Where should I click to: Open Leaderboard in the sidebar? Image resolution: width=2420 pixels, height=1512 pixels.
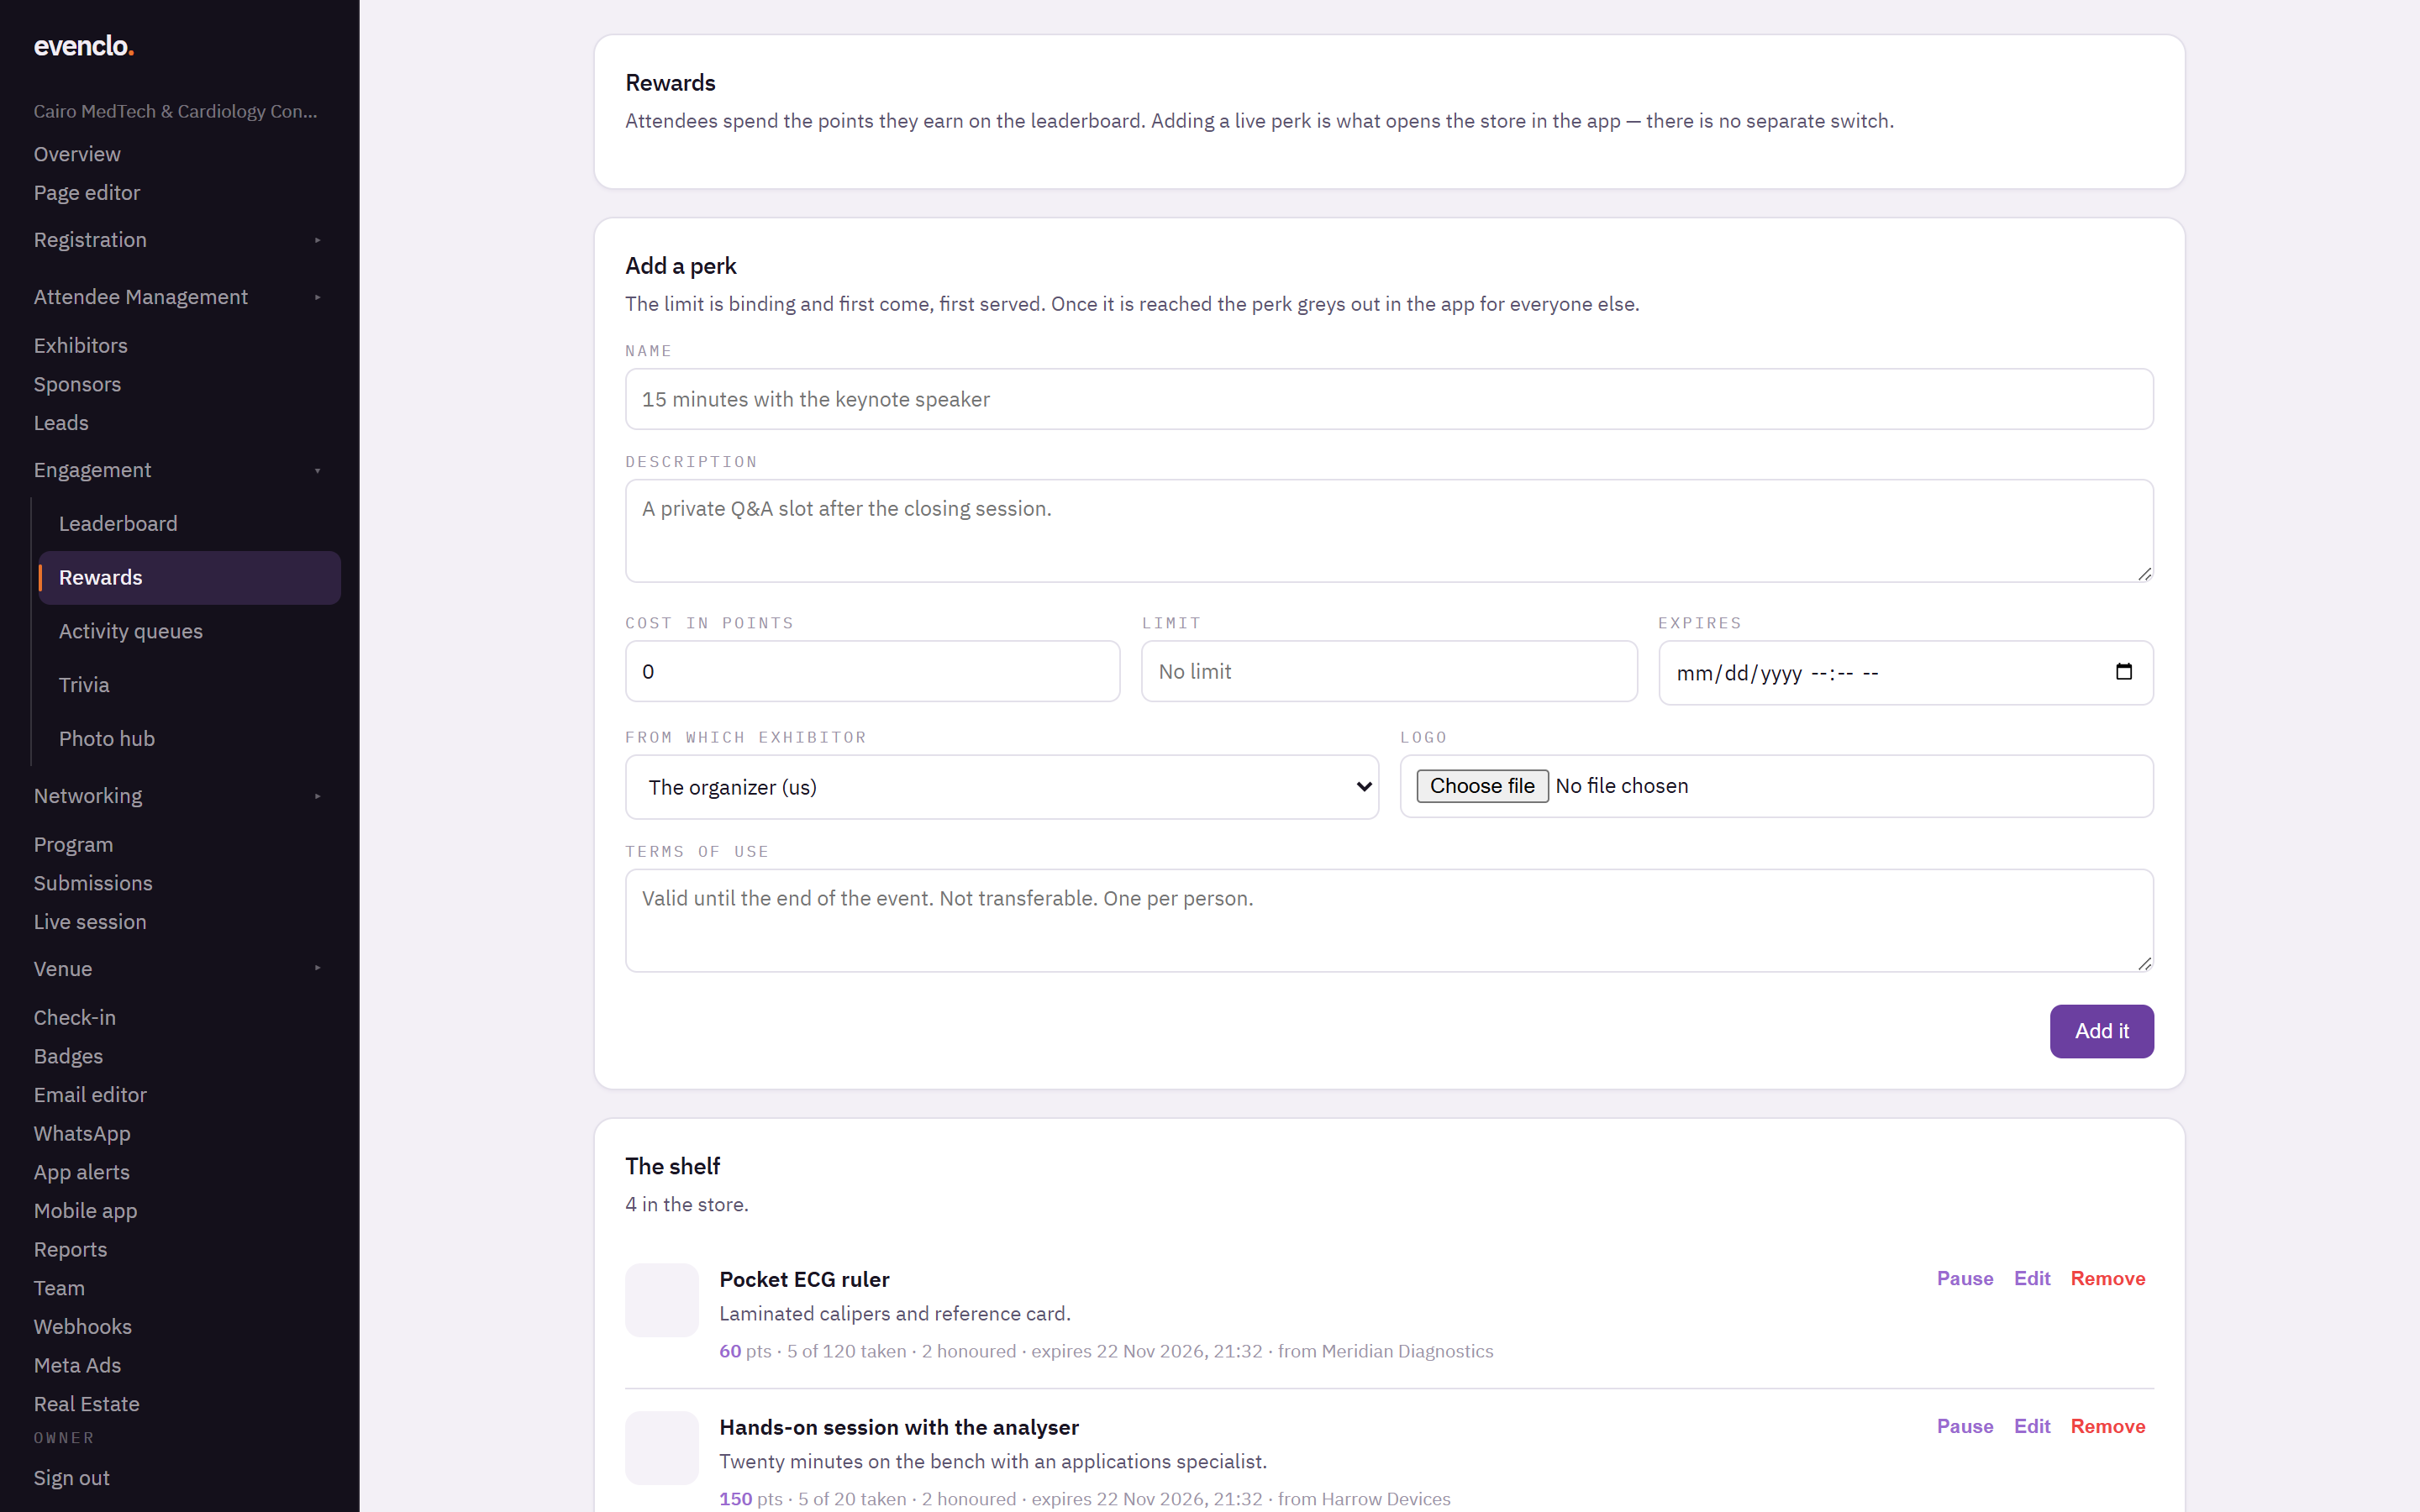[189, 524]
